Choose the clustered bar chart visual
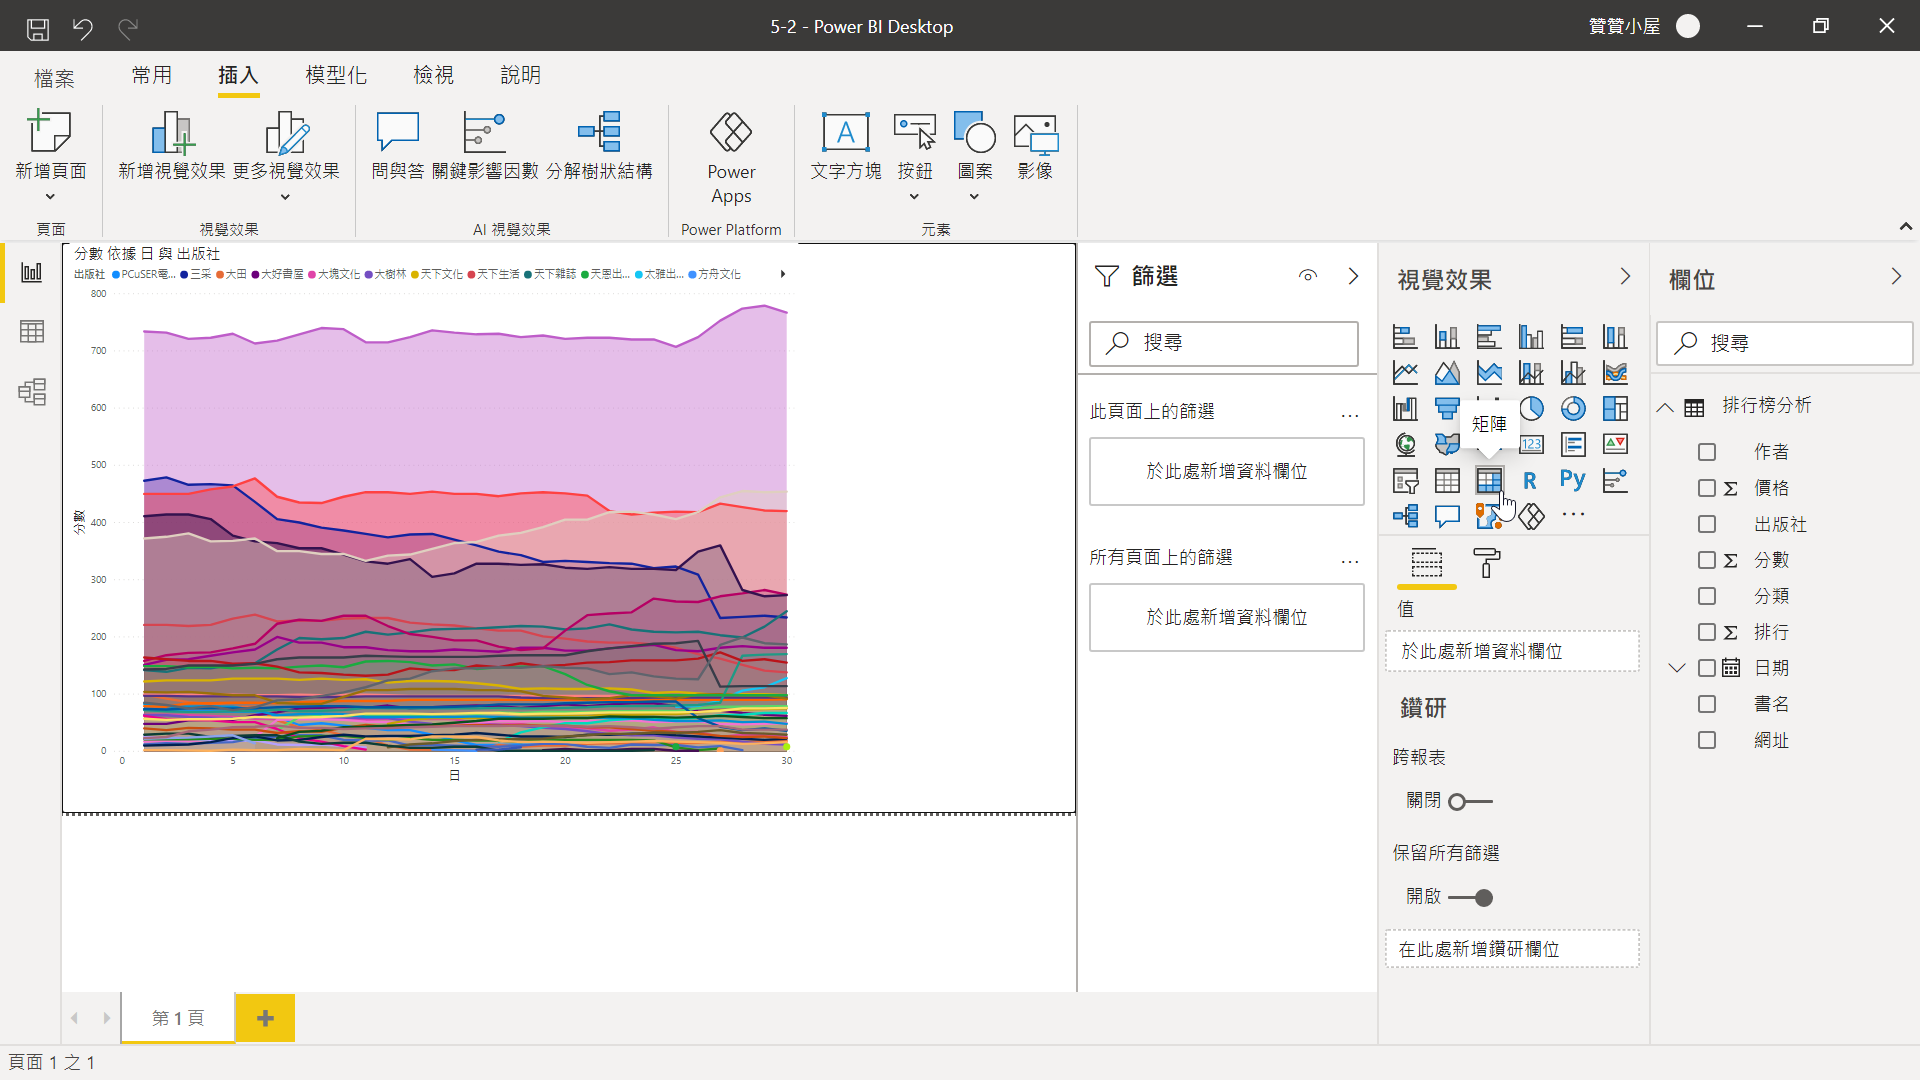This screenshot has width=1920, height=1080. (x=1489, y=337)
